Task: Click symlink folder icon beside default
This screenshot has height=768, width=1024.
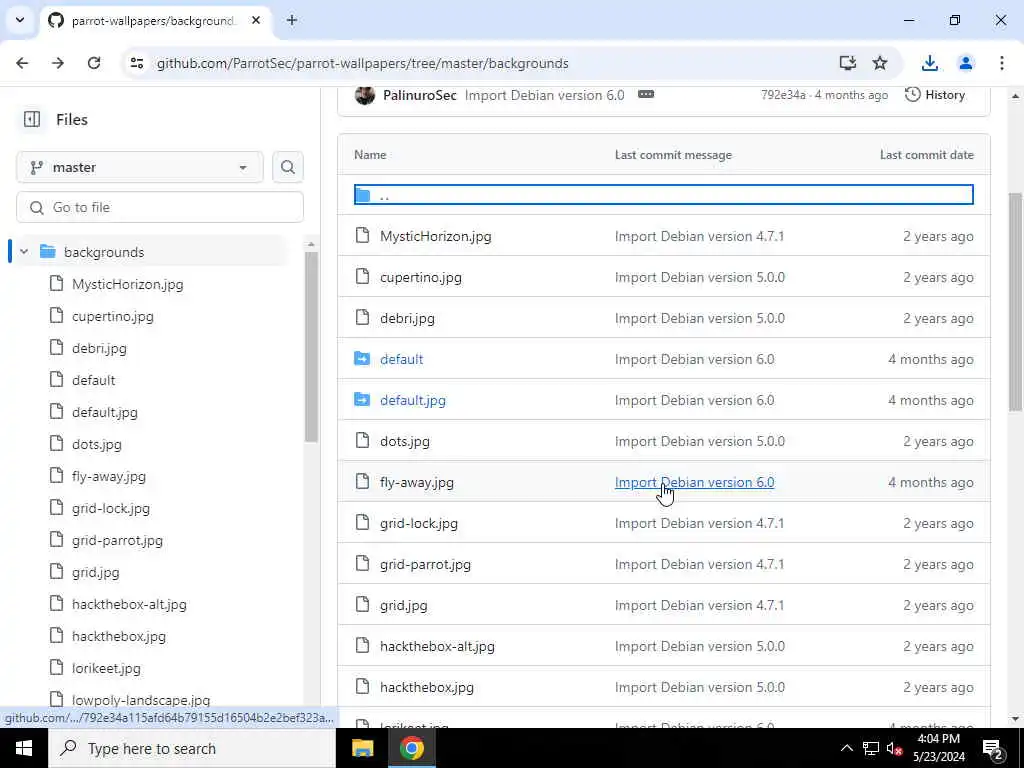Action: [x=362, y=359]
